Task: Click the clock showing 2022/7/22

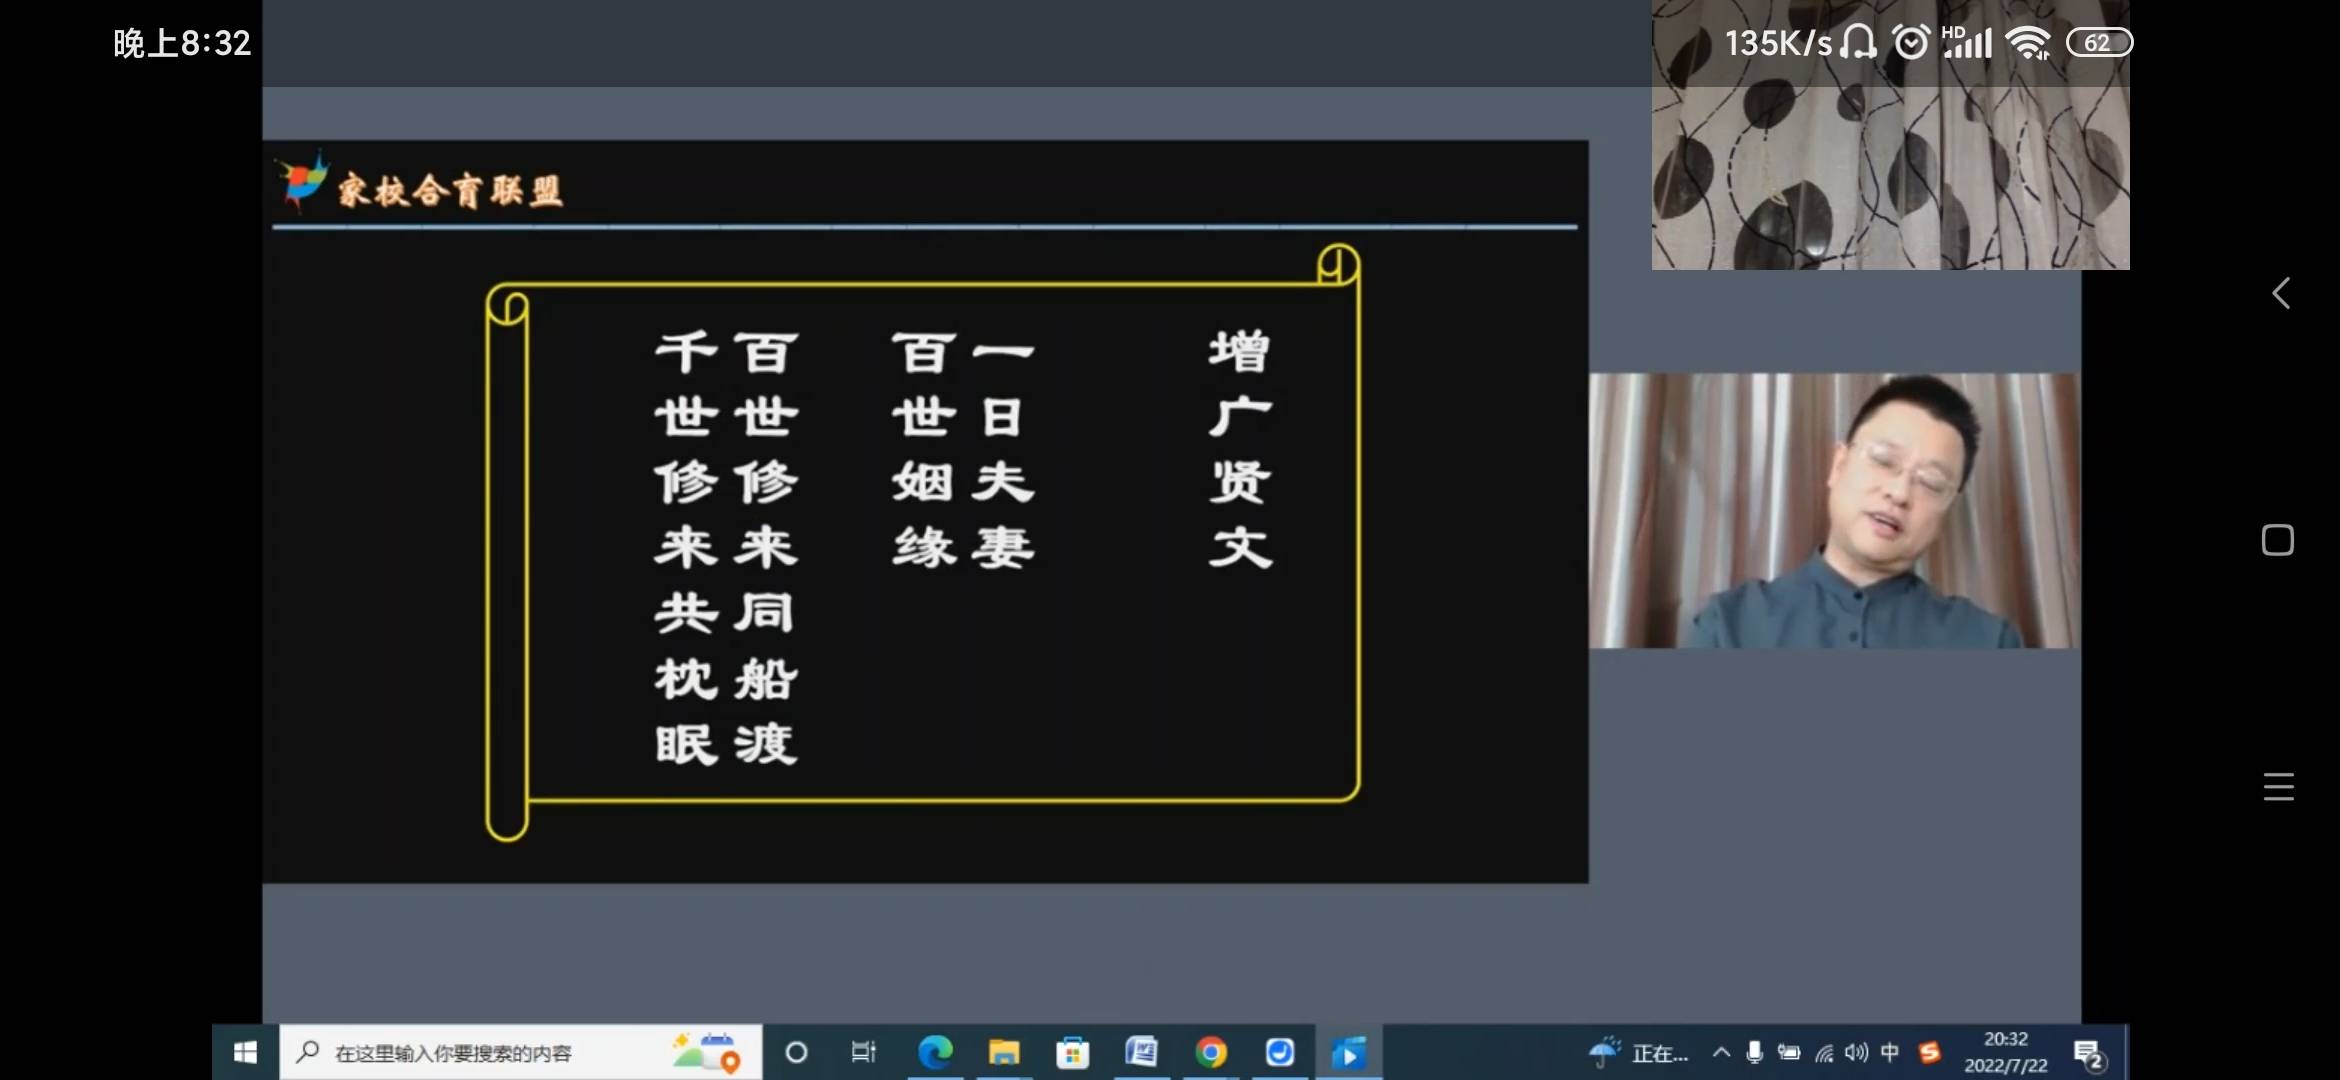Action: point(2010,1052)
